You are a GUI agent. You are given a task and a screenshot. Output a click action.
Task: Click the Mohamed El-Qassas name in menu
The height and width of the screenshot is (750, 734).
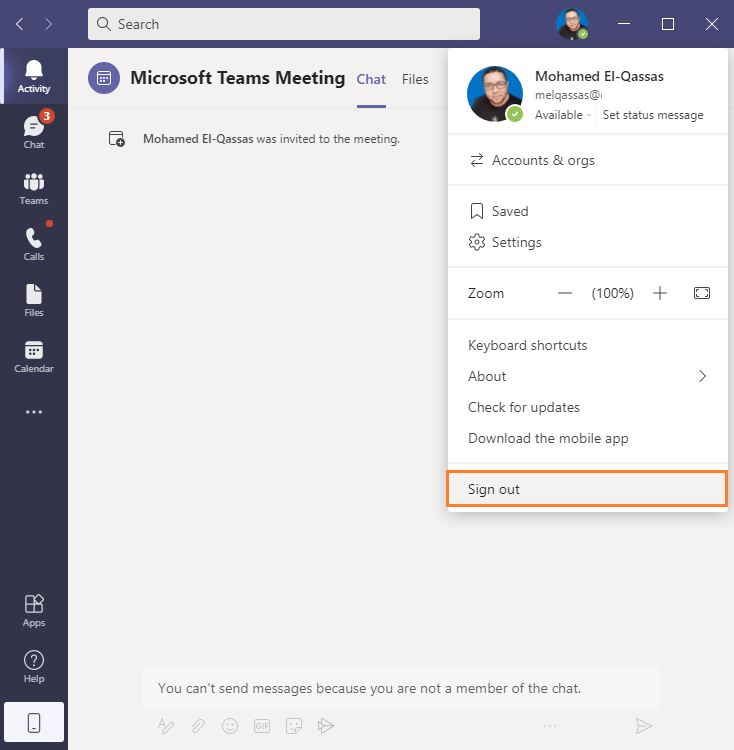coord(599,76)
